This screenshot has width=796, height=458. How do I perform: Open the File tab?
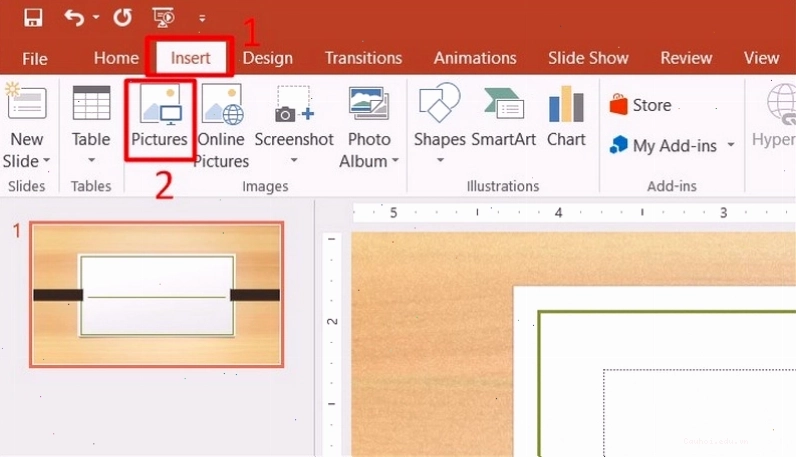pos(35,58)
